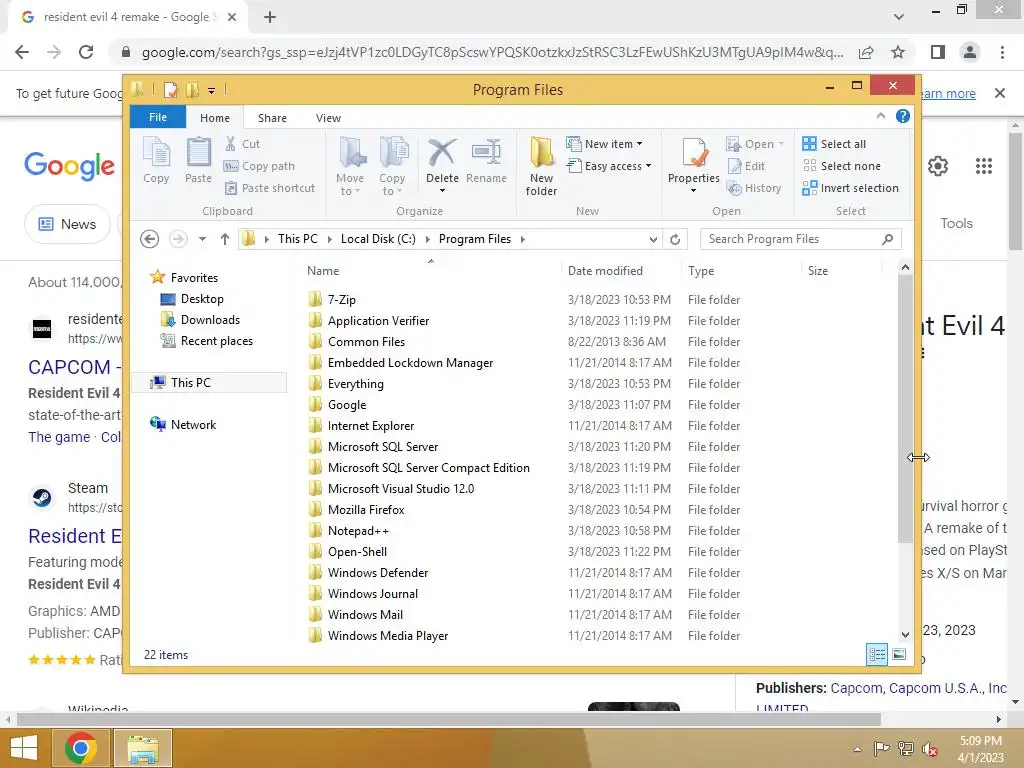This screenshot has height=768, width=1024.
Task: Select the News filter in Google
Action: pyautogui.click(x=68, y=224)
